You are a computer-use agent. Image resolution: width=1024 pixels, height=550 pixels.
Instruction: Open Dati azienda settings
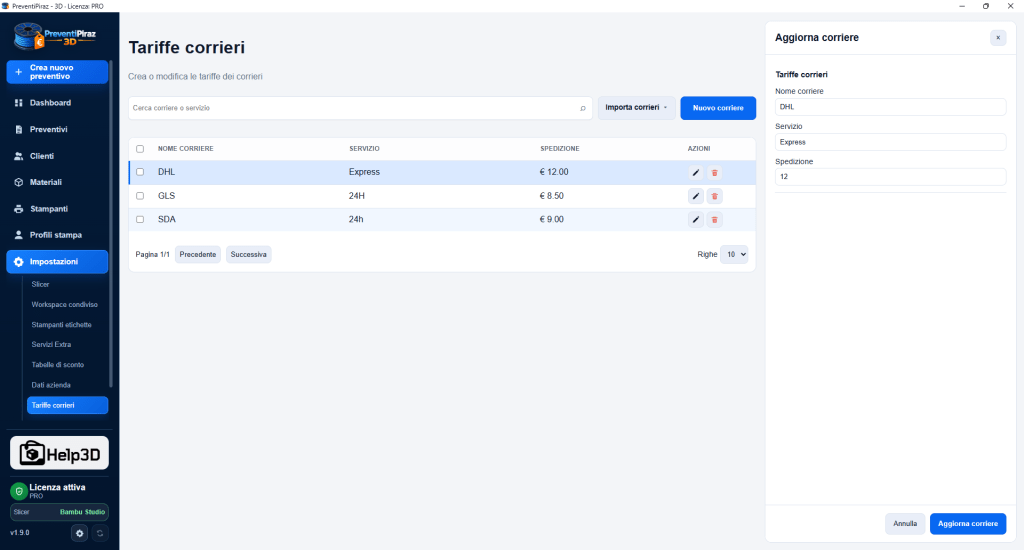(x=51, y=385)
